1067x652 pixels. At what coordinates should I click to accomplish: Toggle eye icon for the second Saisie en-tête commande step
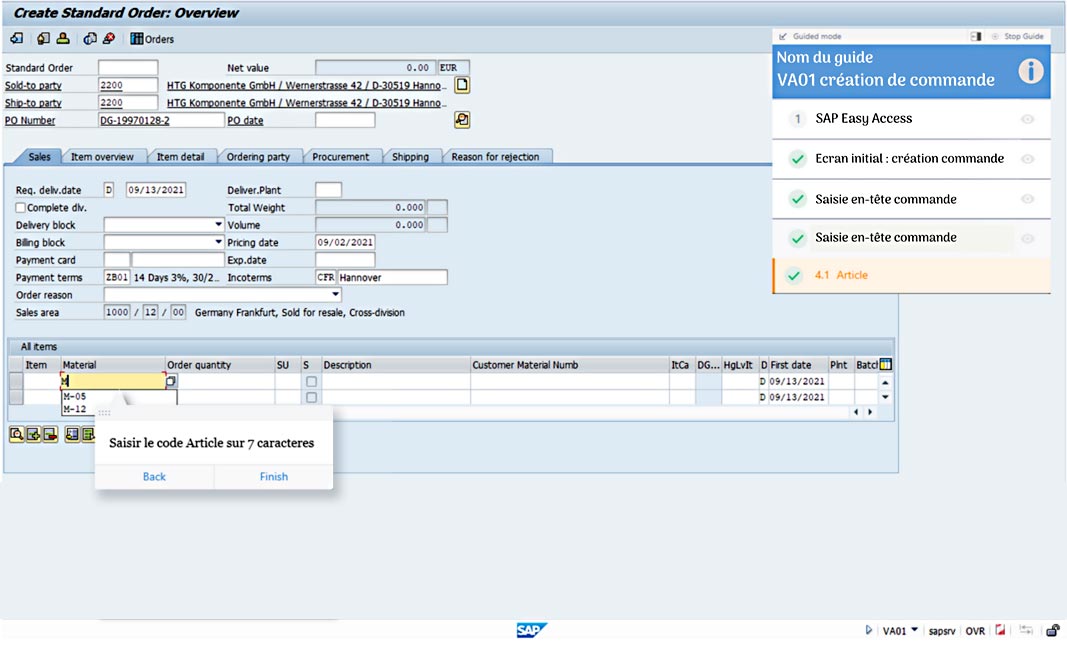[1028, 238]
